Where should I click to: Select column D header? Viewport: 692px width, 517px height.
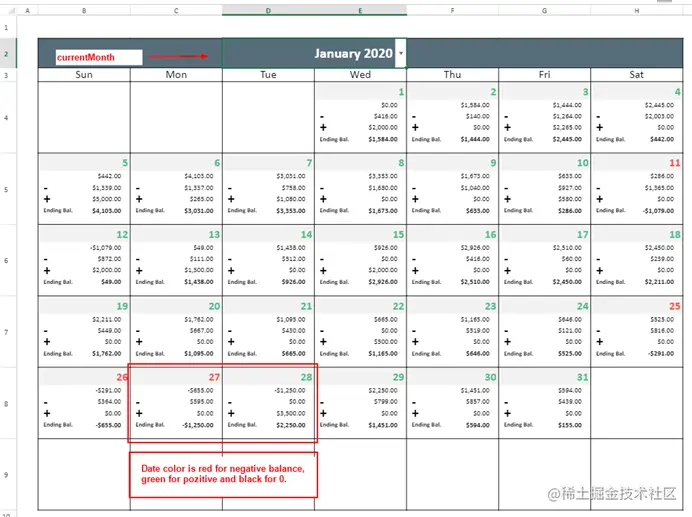click(x=268, y=11)
